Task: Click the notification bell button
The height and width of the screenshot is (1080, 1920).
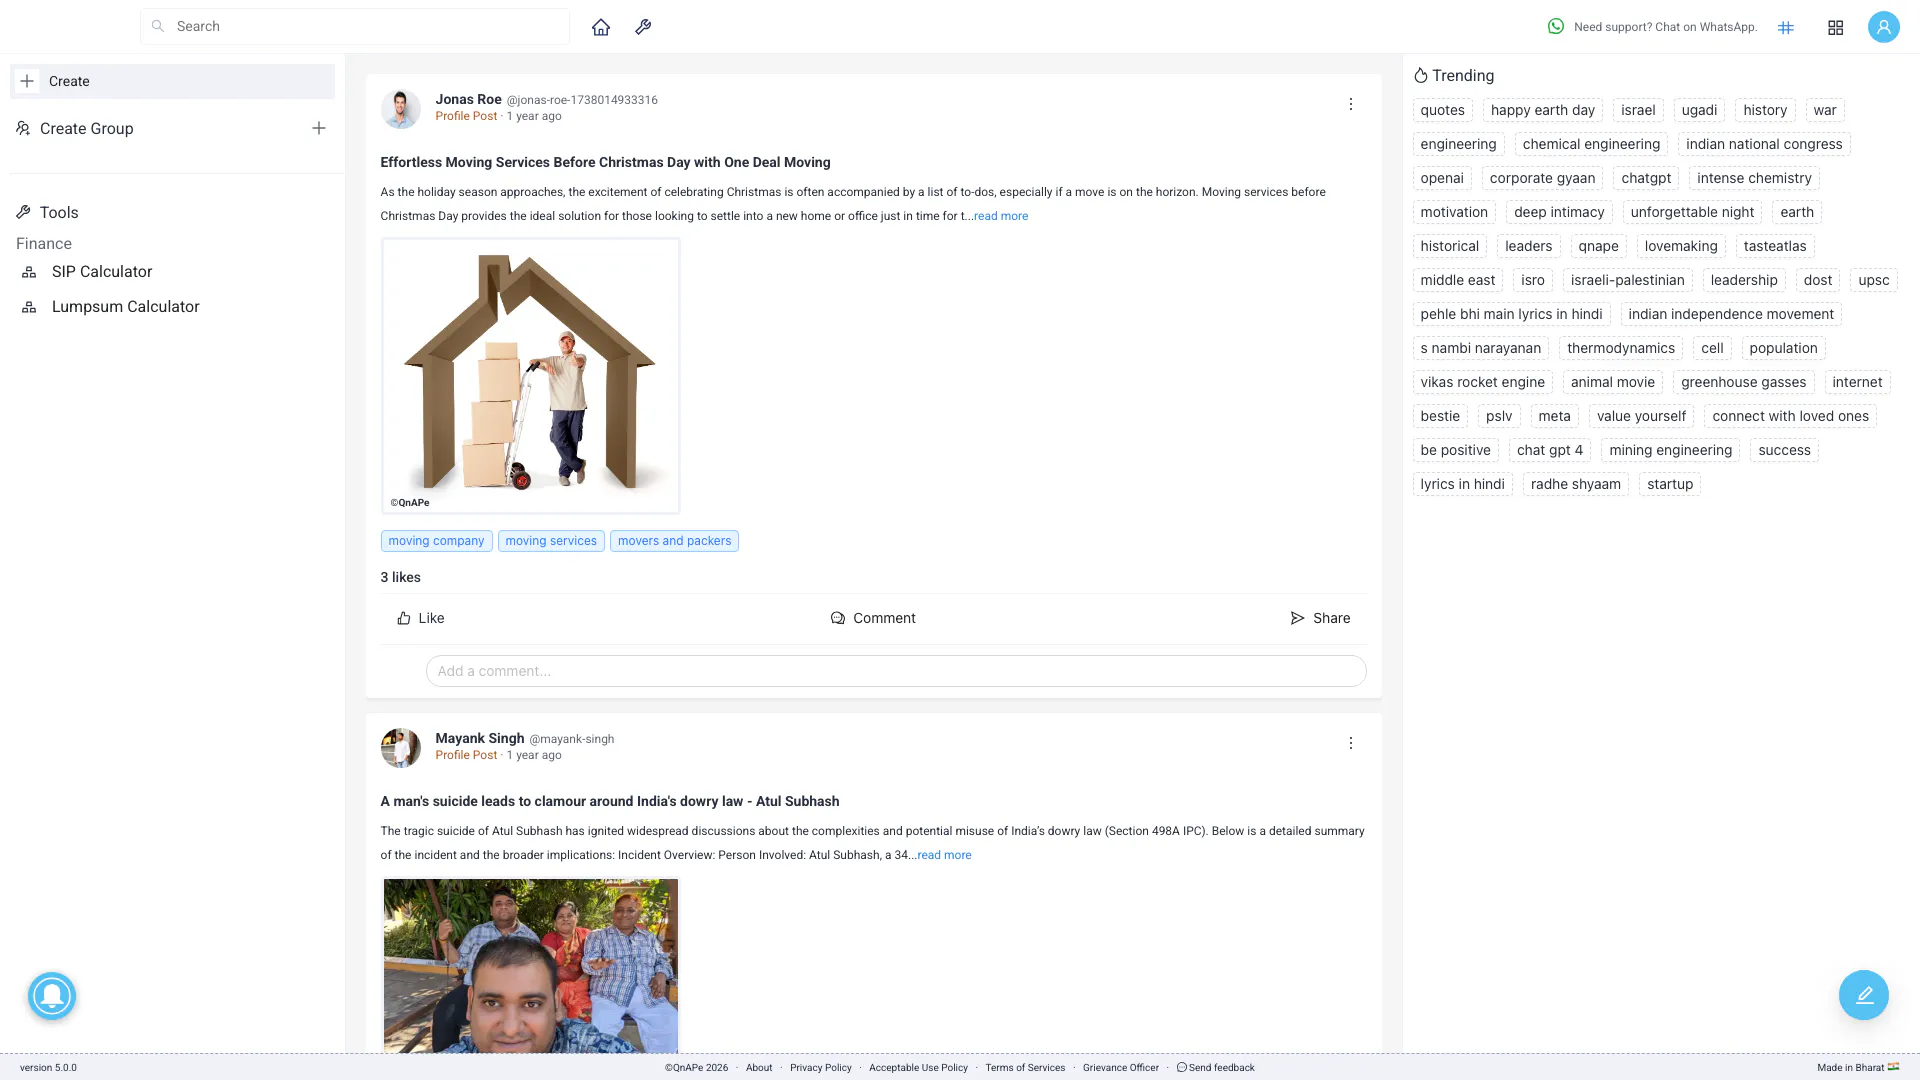Action: click(52, 996)
